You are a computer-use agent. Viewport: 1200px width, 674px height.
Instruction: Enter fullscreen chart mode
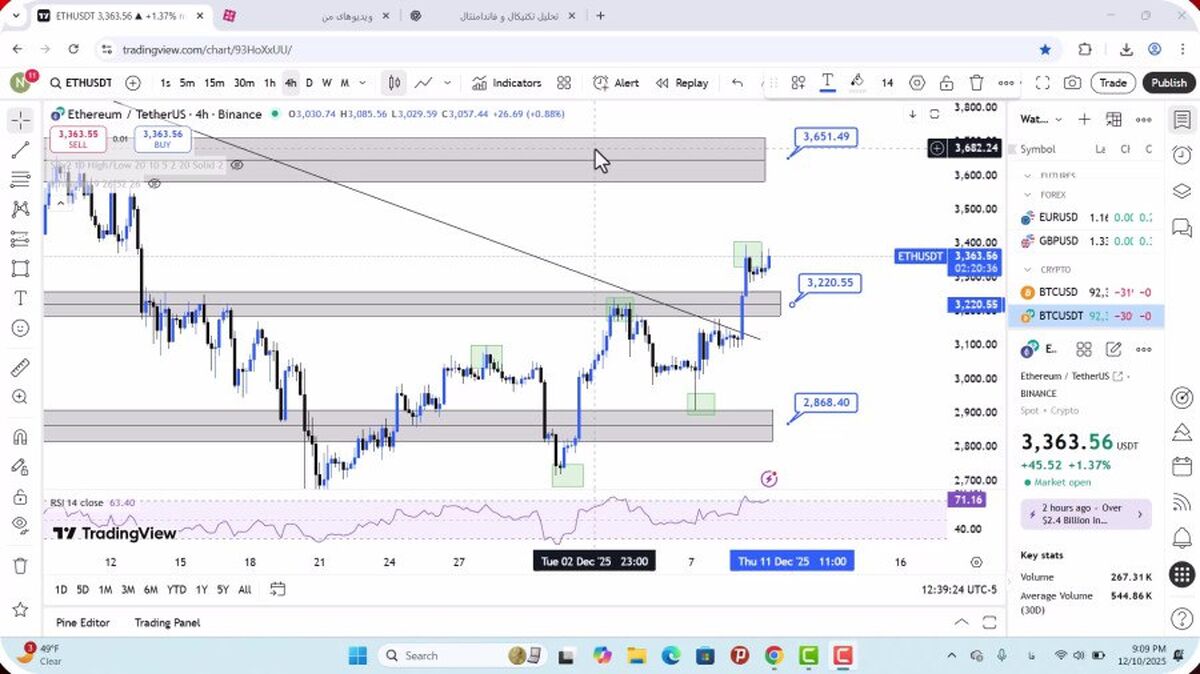(1042, 83)
